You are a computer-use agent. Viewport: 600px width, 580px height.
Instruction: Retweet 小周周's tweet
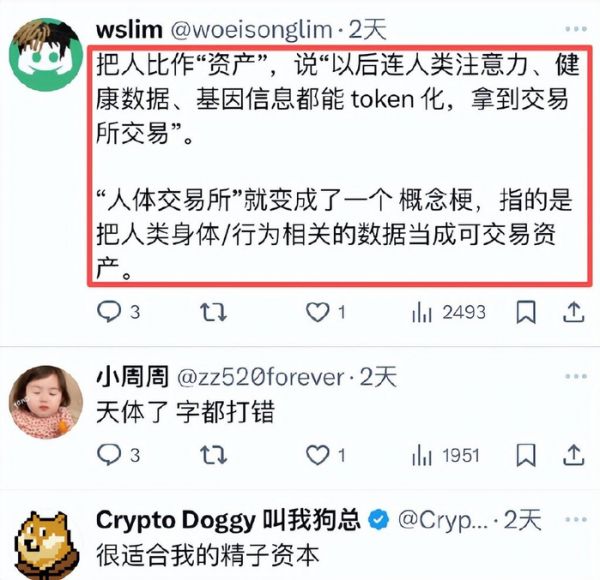(x=214, y=455)
